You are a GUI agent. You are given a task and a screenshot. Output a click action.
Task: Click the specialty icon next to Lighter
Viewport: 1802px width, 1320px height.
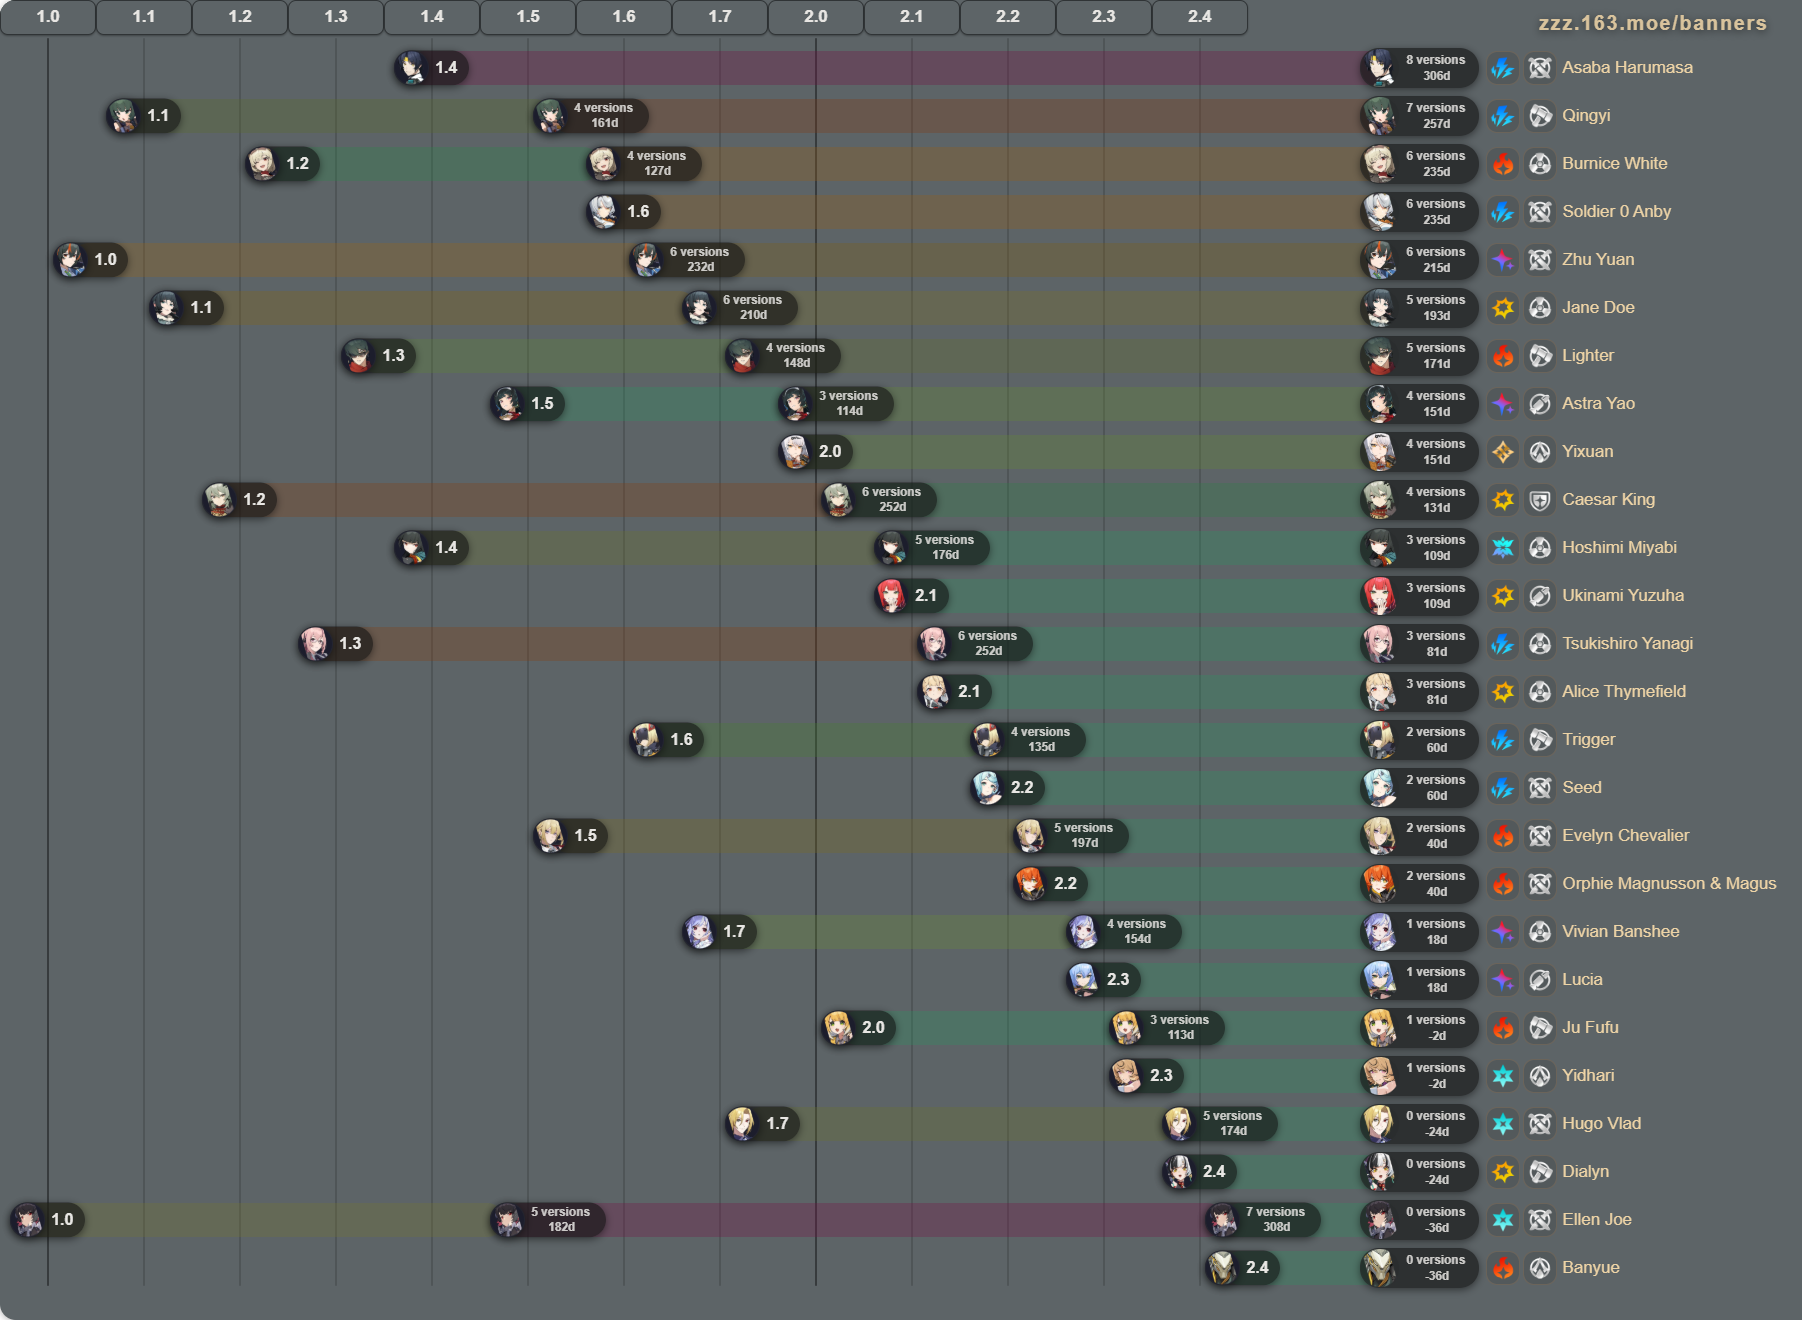[1540, 356]
